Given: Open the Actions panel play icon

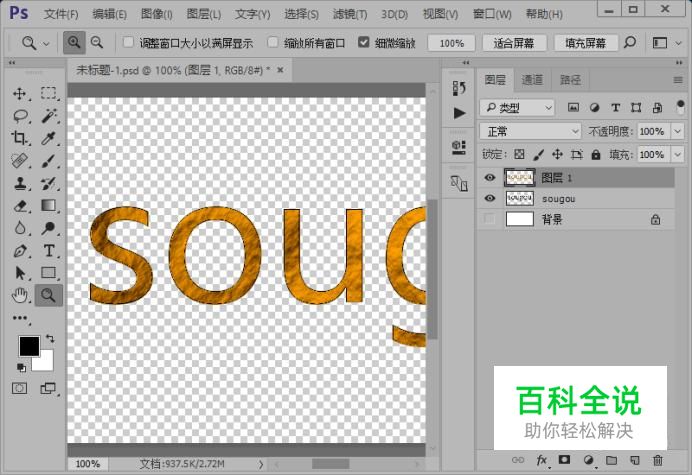Looking at the screenshot, I should pyautogui.click(x=459, y=113).
